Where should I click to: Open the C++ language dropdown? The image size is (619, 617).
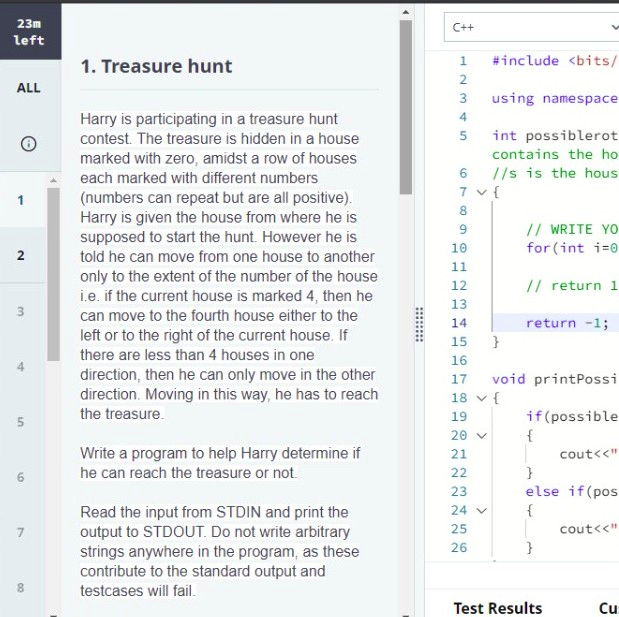[x=531, y=27]
